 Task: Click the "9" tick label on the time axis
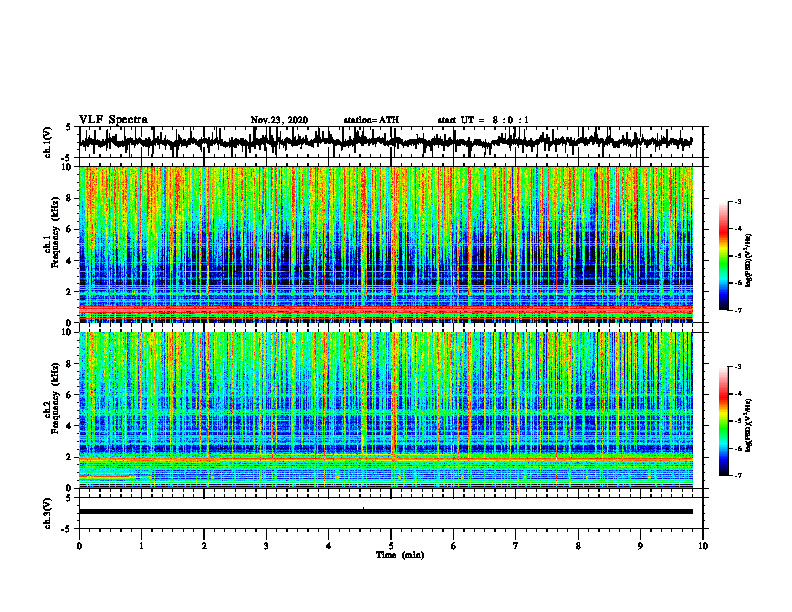640,546
